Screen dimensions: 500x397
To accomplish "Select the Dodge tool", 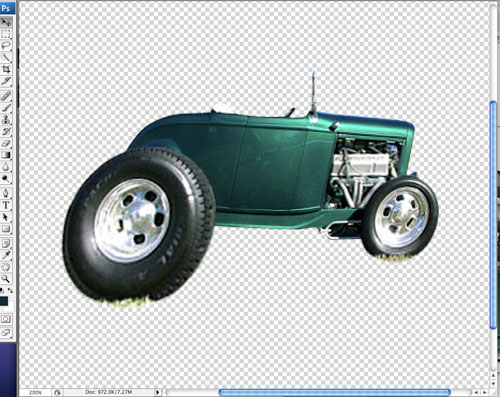I will tap(6, 178).
